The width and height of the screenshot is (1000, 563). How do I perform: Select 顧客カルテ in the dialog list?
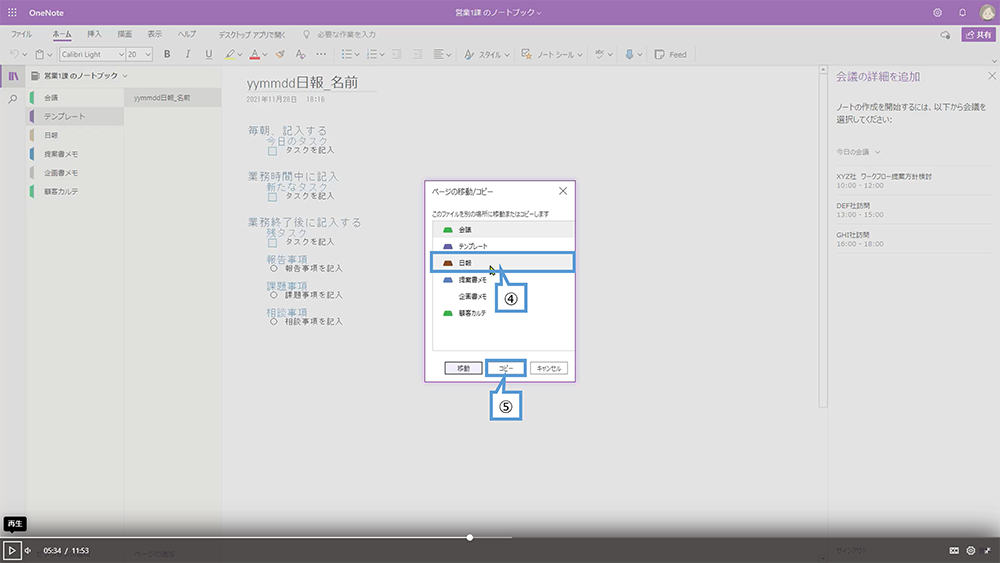click(x=503, y=313)
